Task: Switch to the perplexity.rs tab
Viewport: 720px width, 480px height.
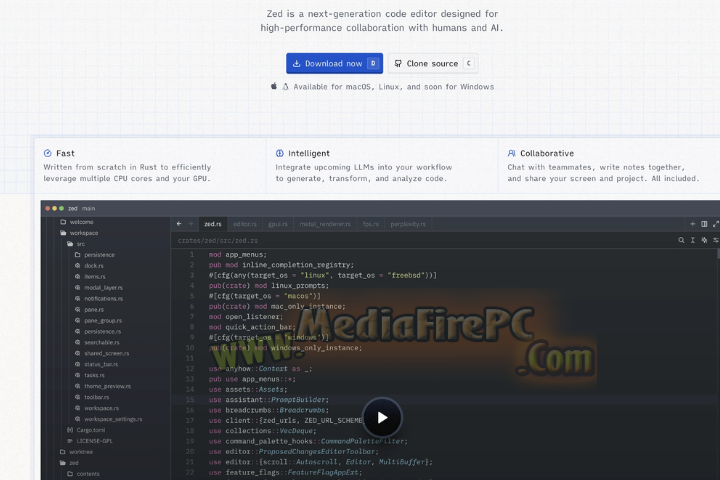Action: 408,224
